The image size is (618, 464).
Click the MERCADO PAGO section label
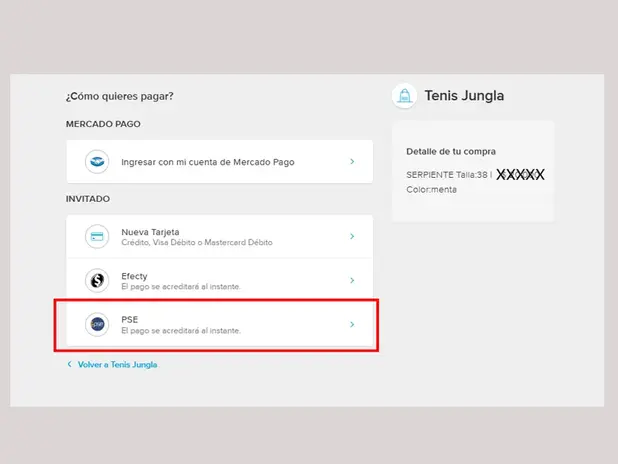tap(103, 124)
